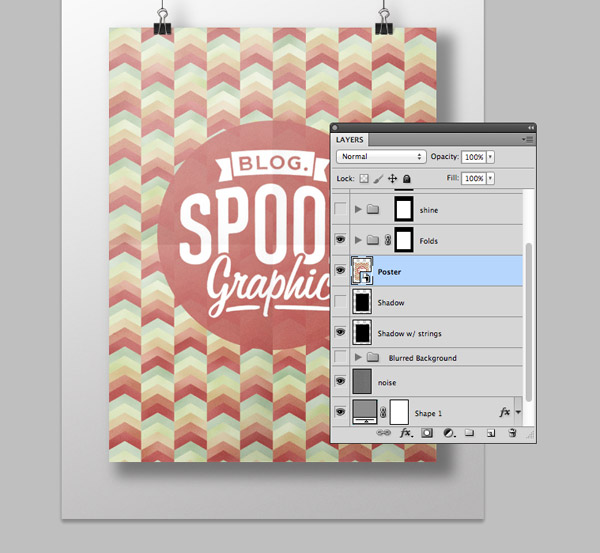The width and height of the screenshot is (600, 553).
Task: Click the Shadow w/ strings layer thumbnail
Action: point(362,332)
